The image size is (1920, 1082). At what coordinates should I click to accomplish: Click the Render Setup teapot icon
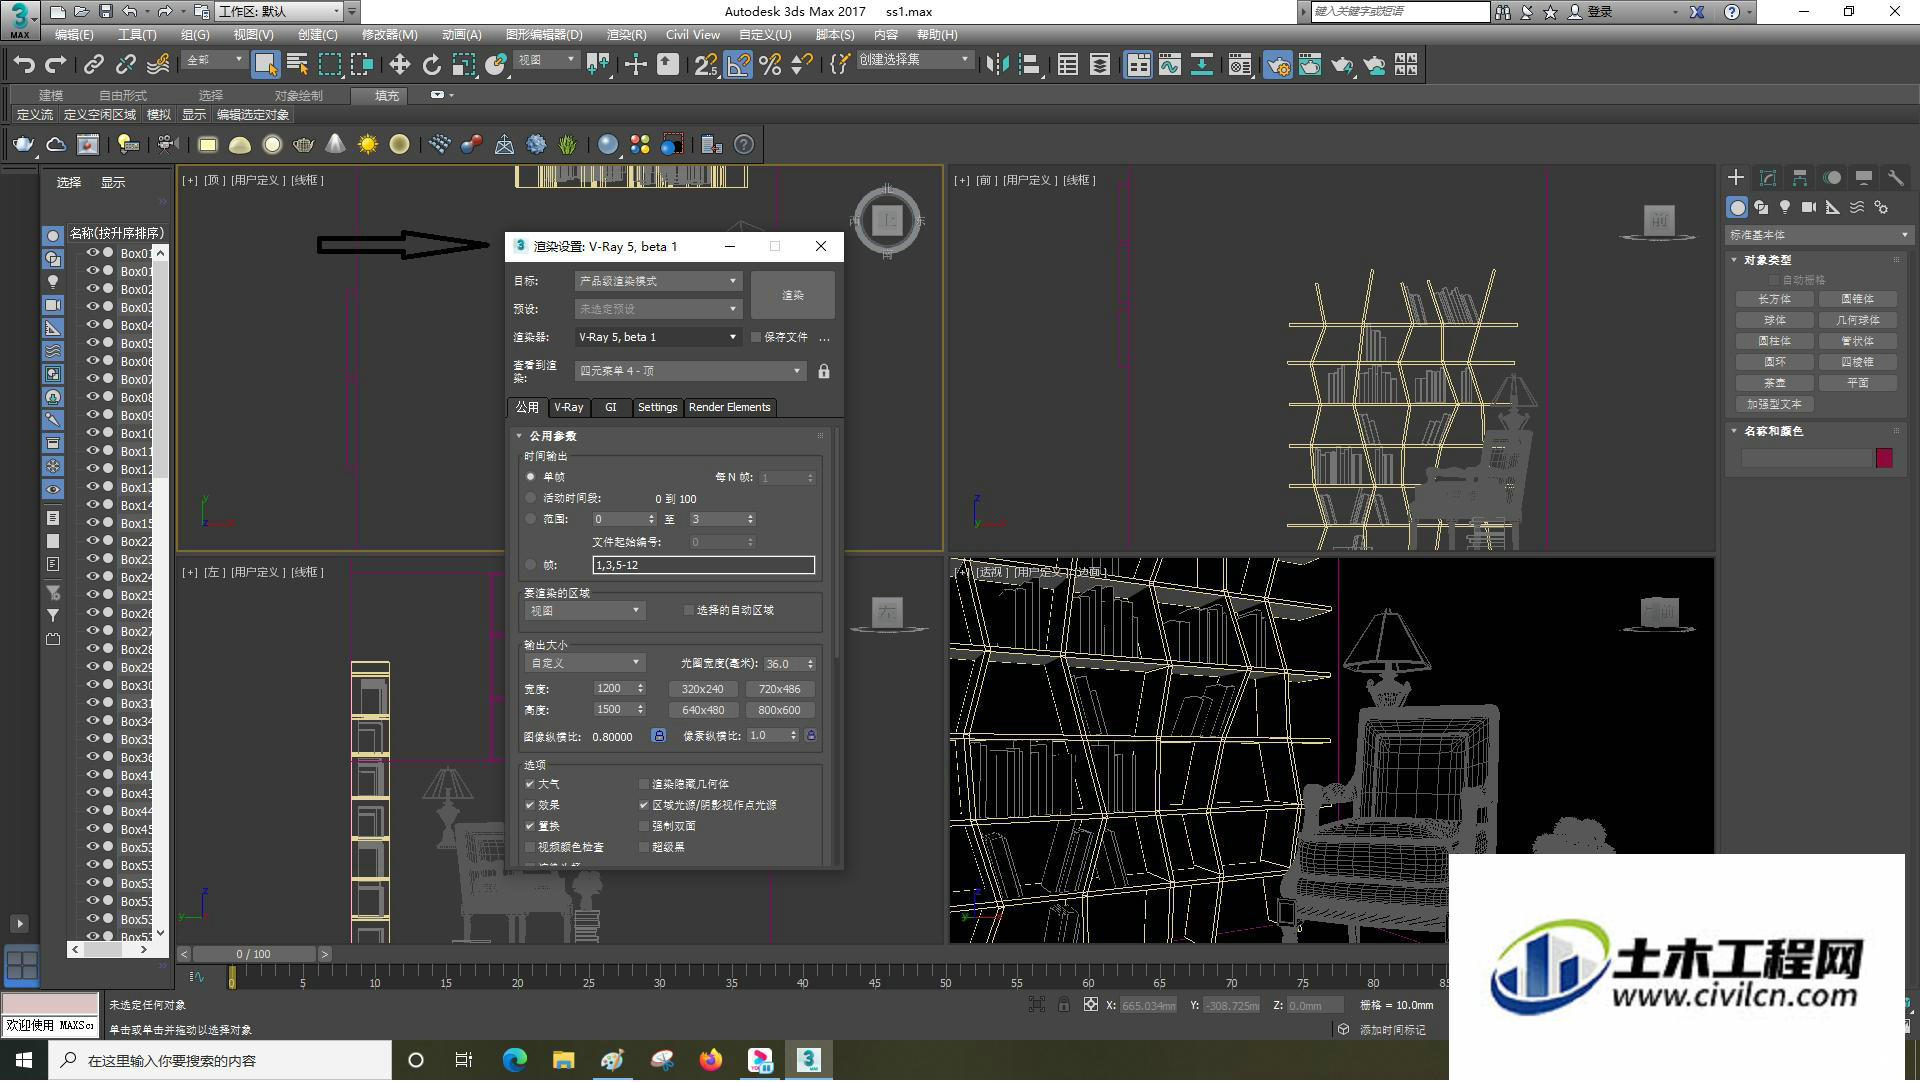coord(1277,65)
